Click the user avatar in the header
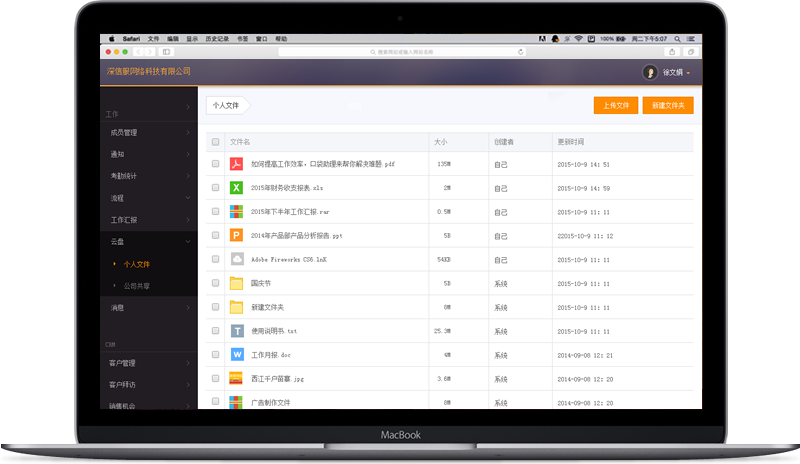This screenshot has width=800, height=464. click(650, 72)
